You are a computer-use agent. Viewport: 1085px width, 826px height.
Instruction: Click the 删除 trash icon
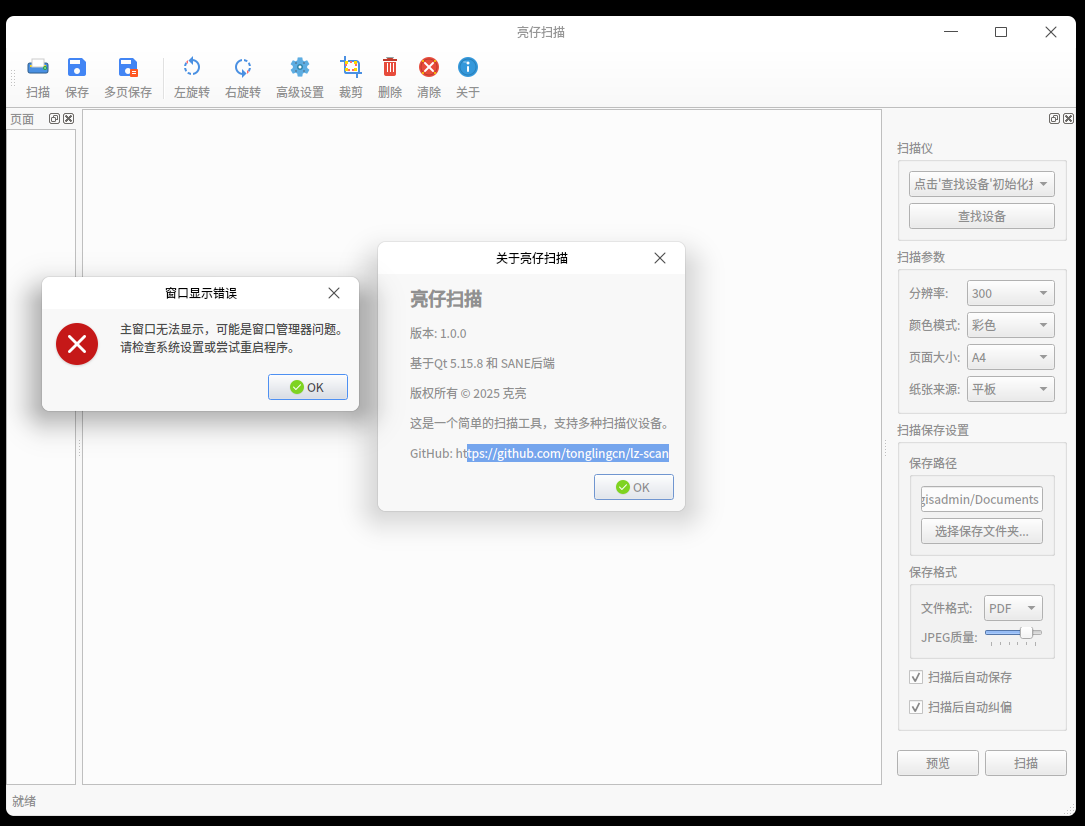tap(390, 77)
